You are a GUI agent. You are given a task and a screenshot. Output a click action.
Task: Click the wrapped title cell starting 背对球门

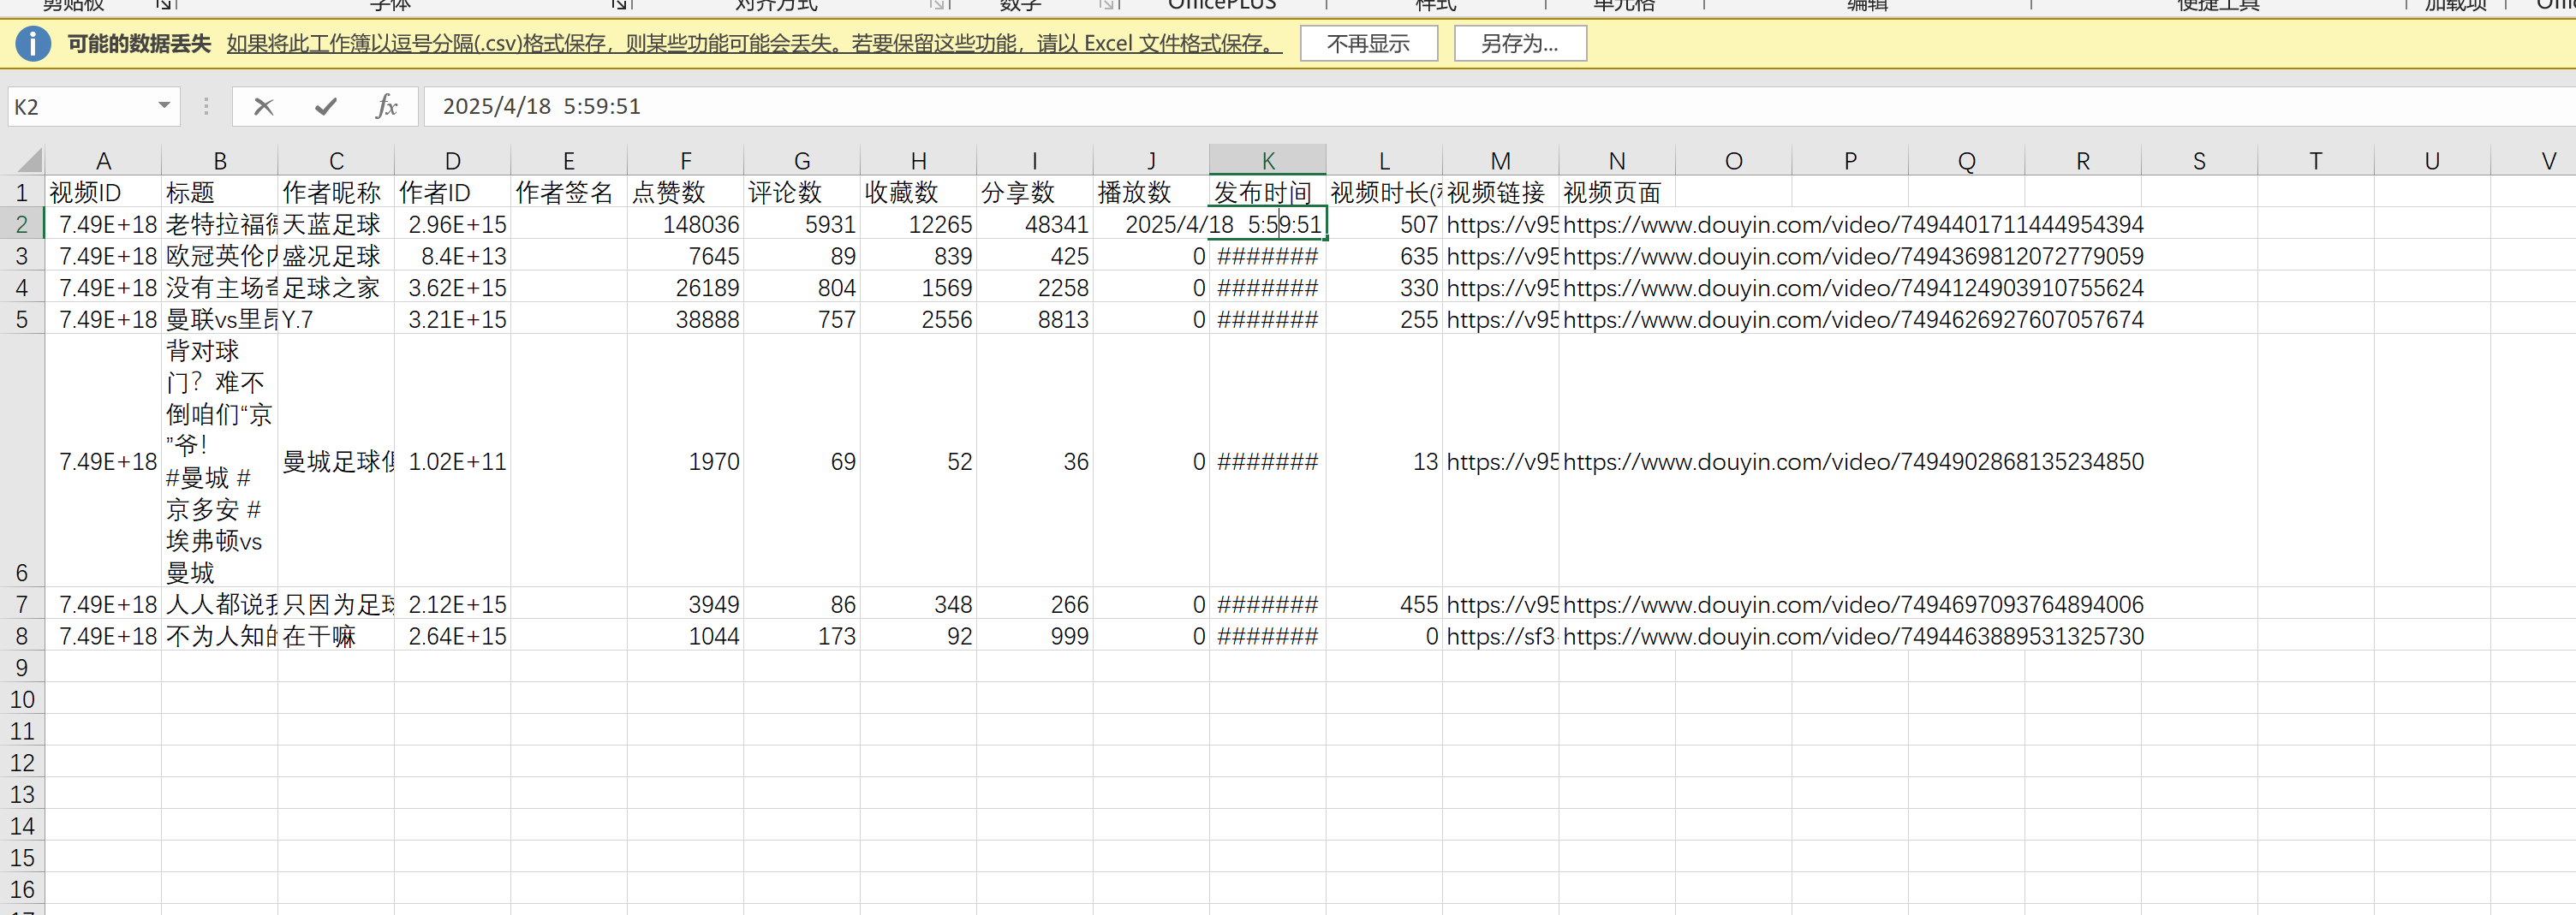(x=220, y=461)
